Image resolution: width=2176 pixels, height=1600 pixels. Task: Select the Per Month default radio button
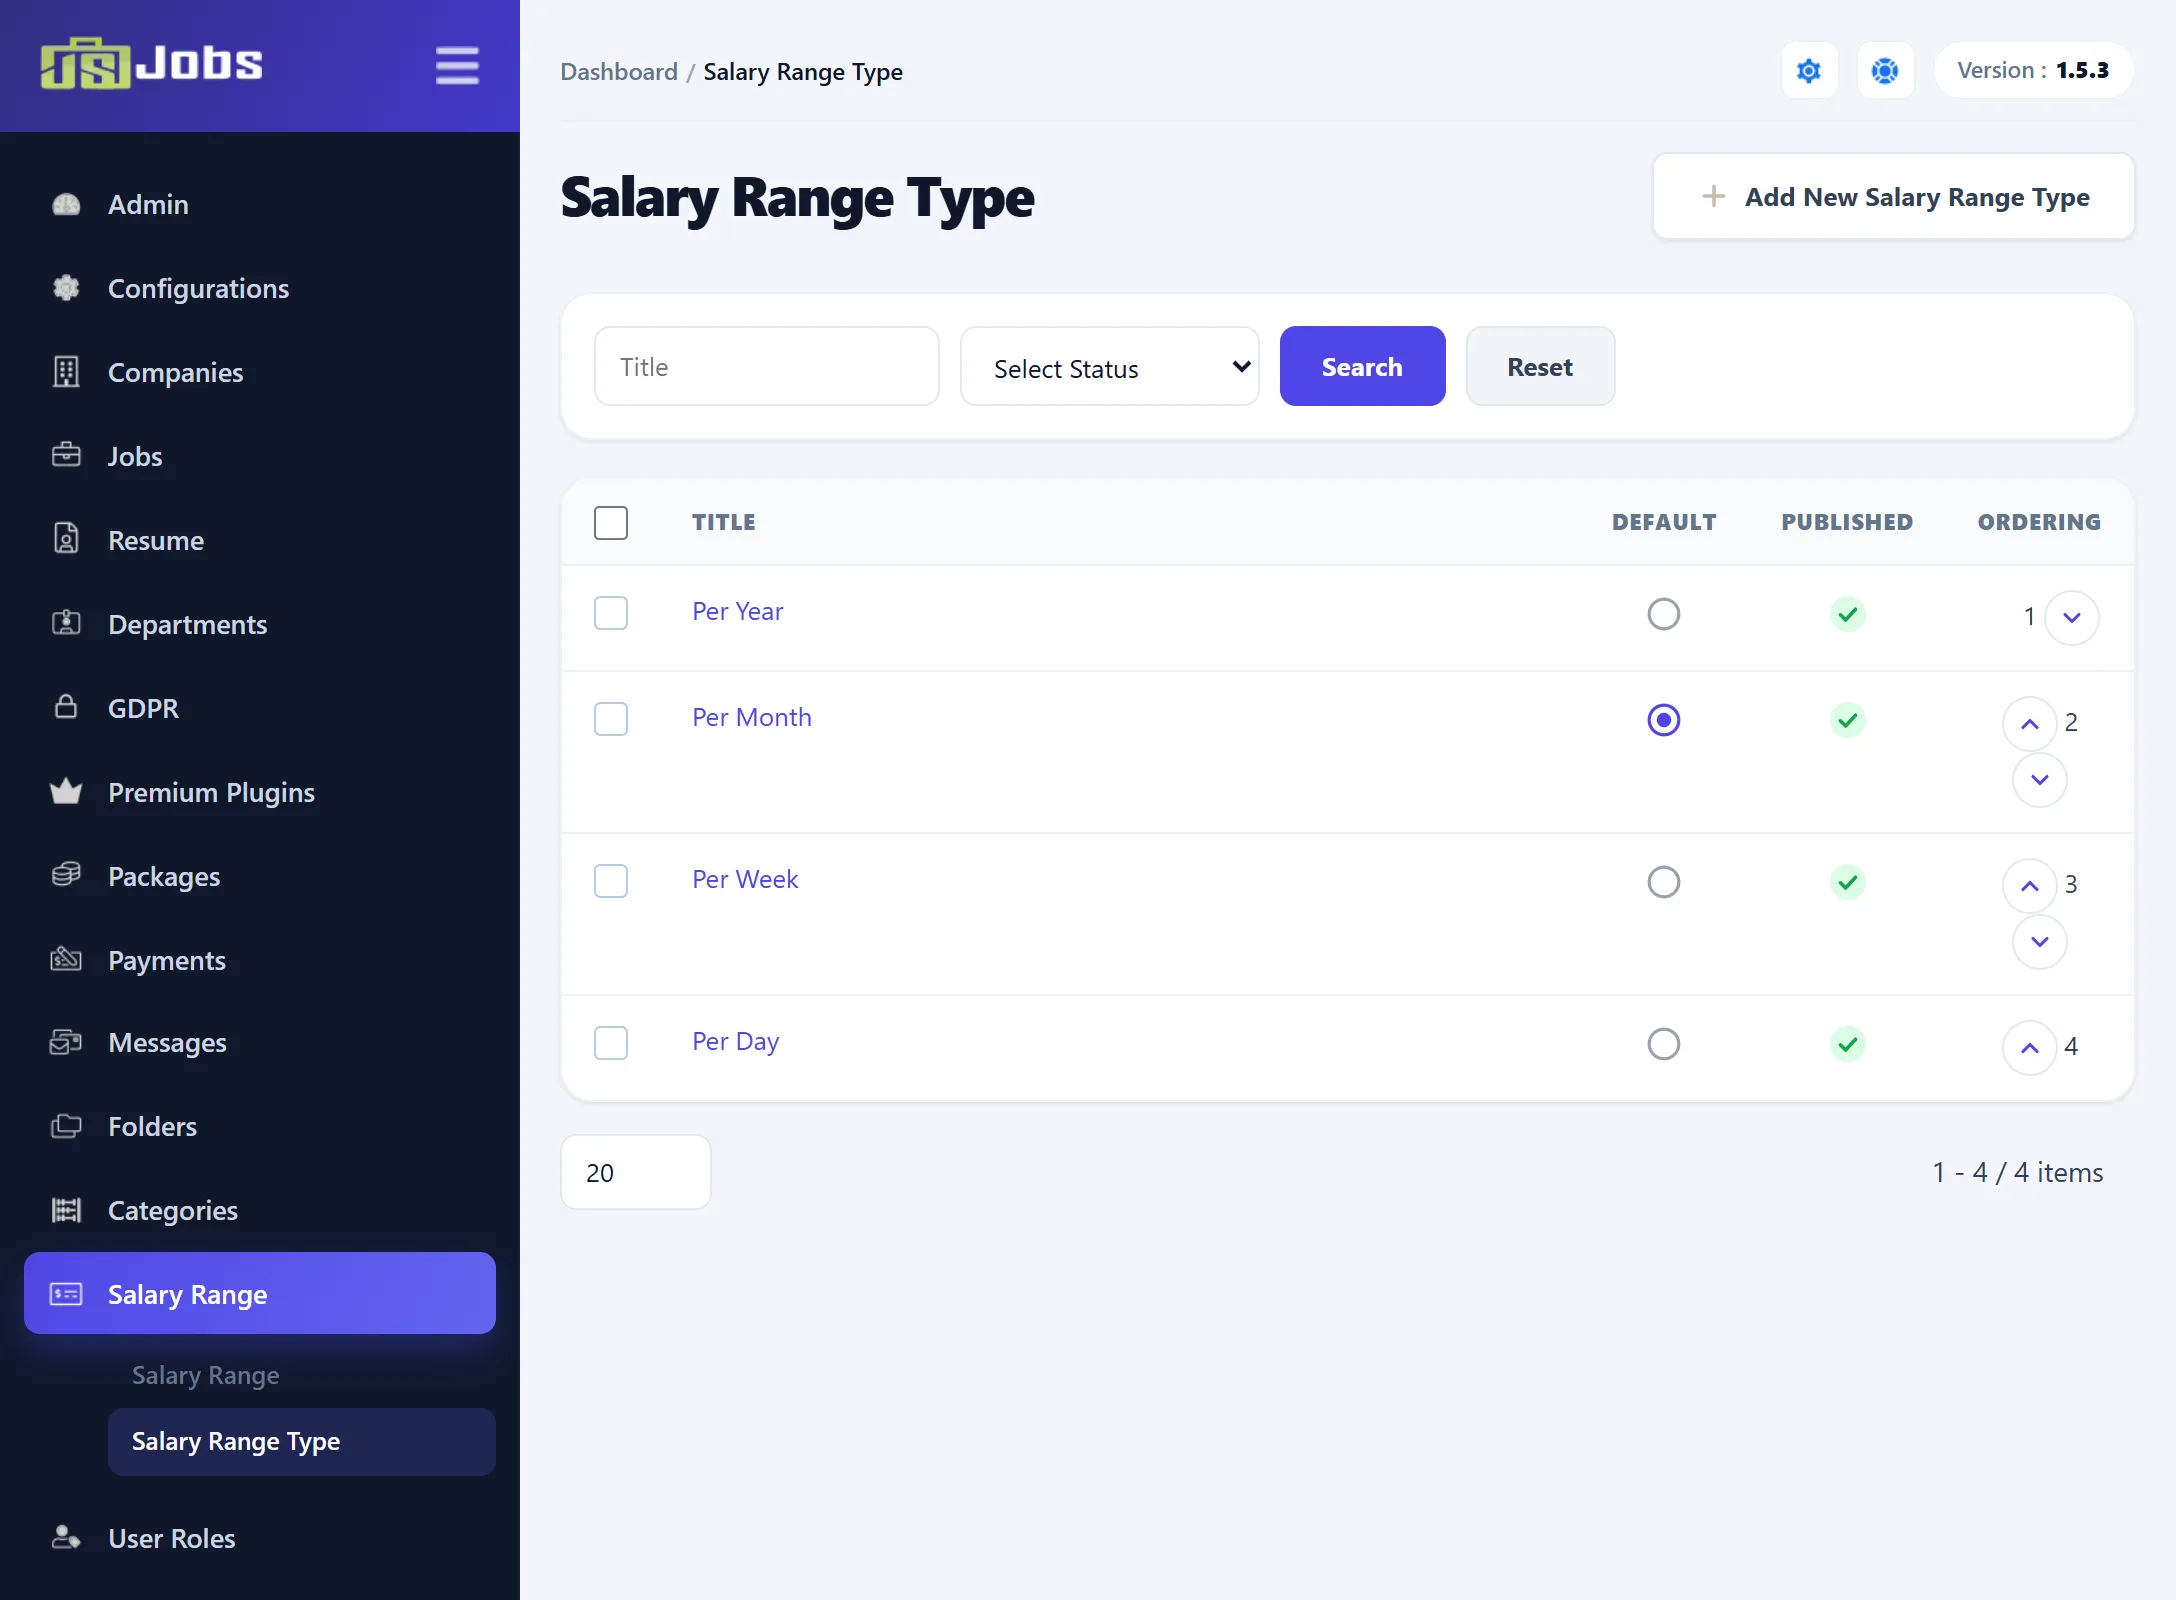click(1664, 720)
